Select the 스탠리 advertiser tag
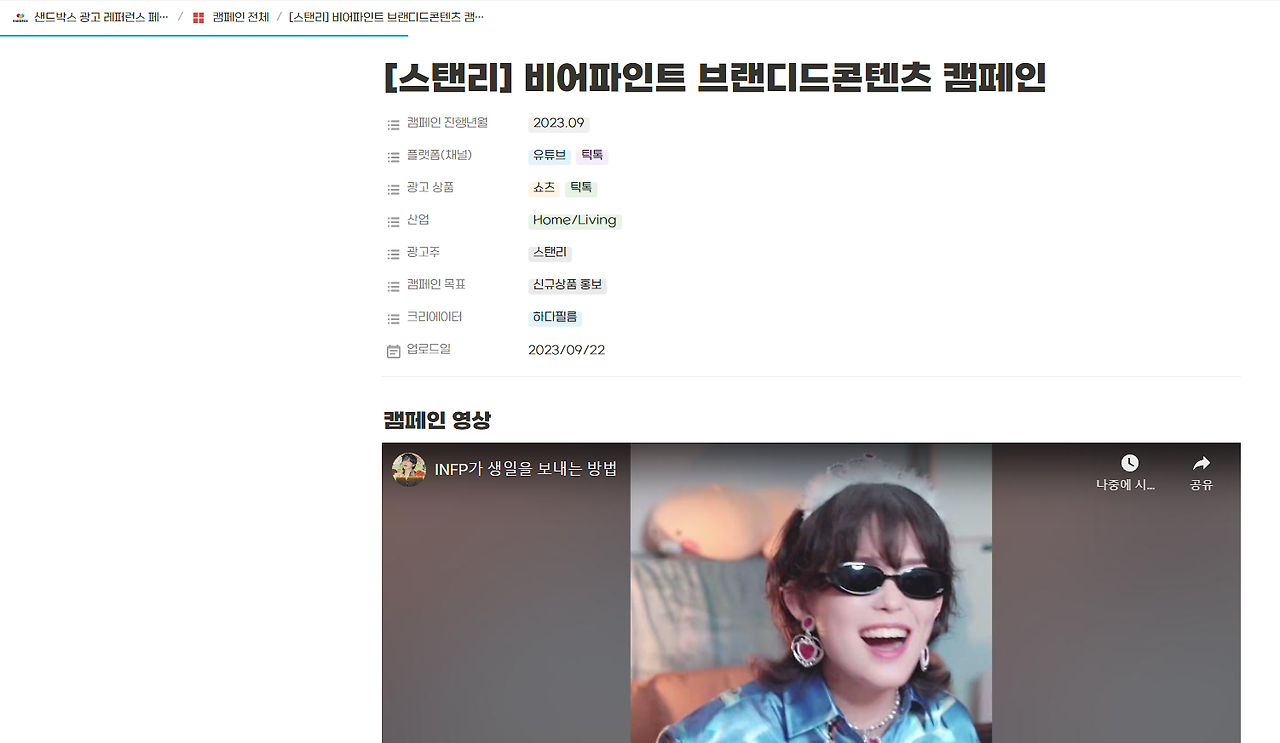The height and width of the screenshot is (743, 1280). point(550,252)
